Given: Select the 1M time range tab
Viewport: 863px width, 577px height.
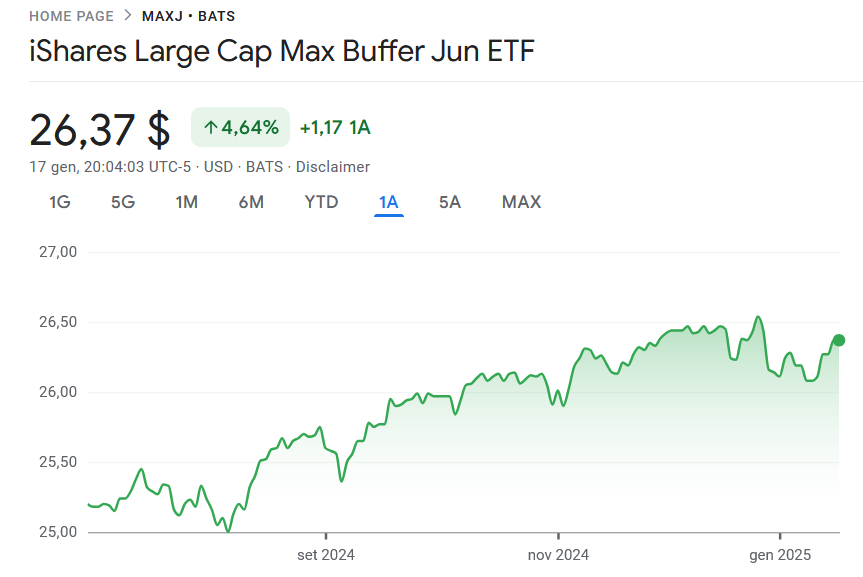Looking at the screenshot, I should [x=187, y=202].
